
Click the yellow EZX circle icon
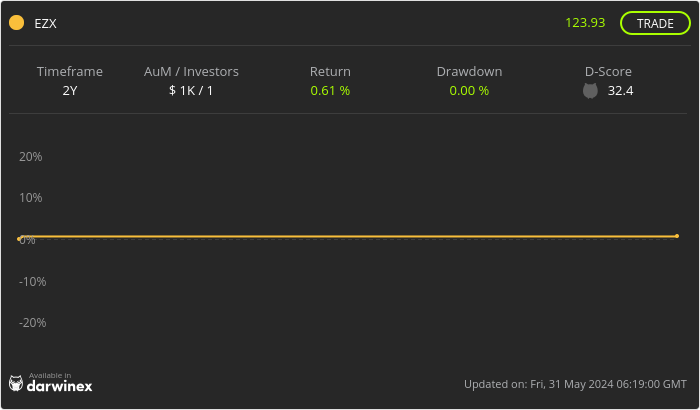click(16, 23)
